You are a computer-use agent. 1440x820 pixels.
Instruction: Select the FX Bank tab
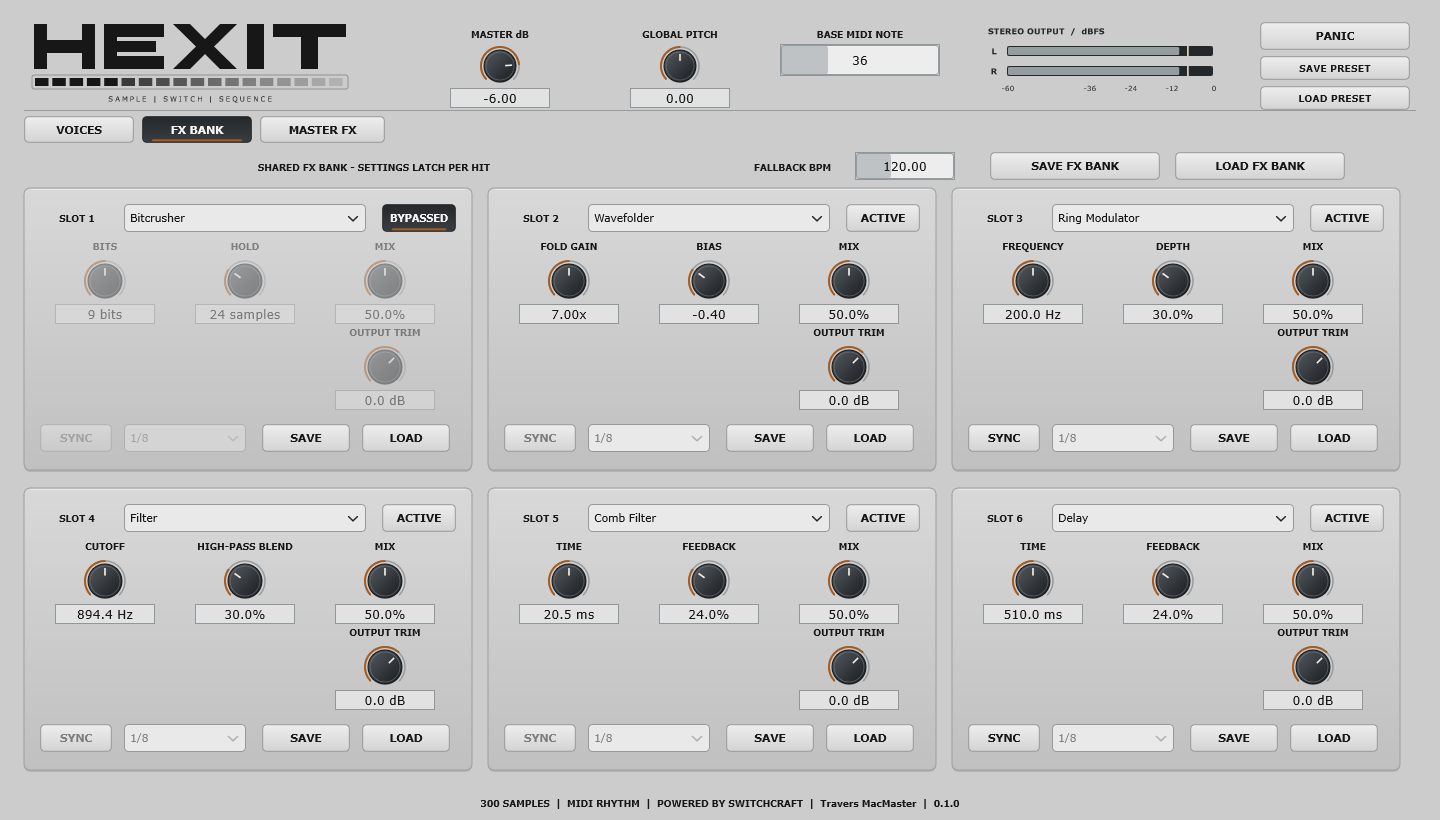(x=197, y=130)
